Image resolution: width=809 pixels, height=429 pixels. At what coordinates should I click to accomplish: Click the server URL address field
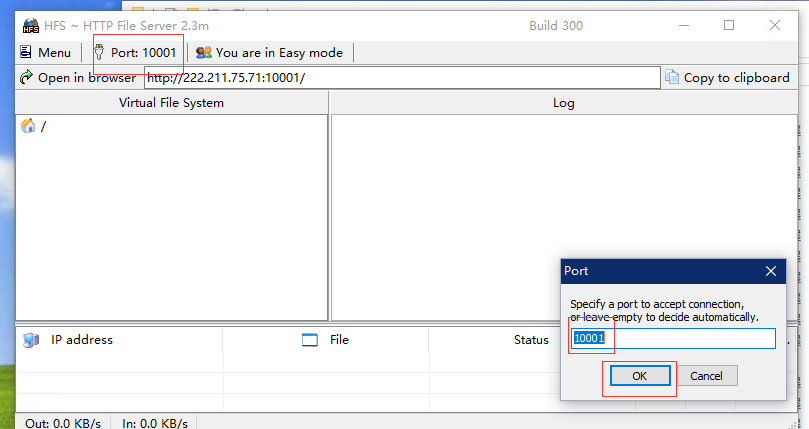click(x=400, y=77)
